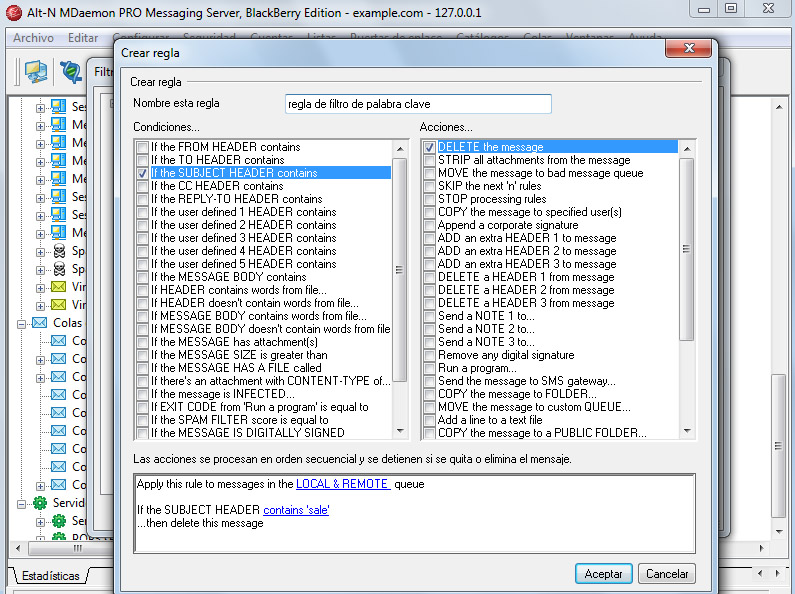The height and width of the screenshot is (594, 795).
Task: Collapse the Servidores tree node
Action: pyautogui.click(x=21, y=504)
